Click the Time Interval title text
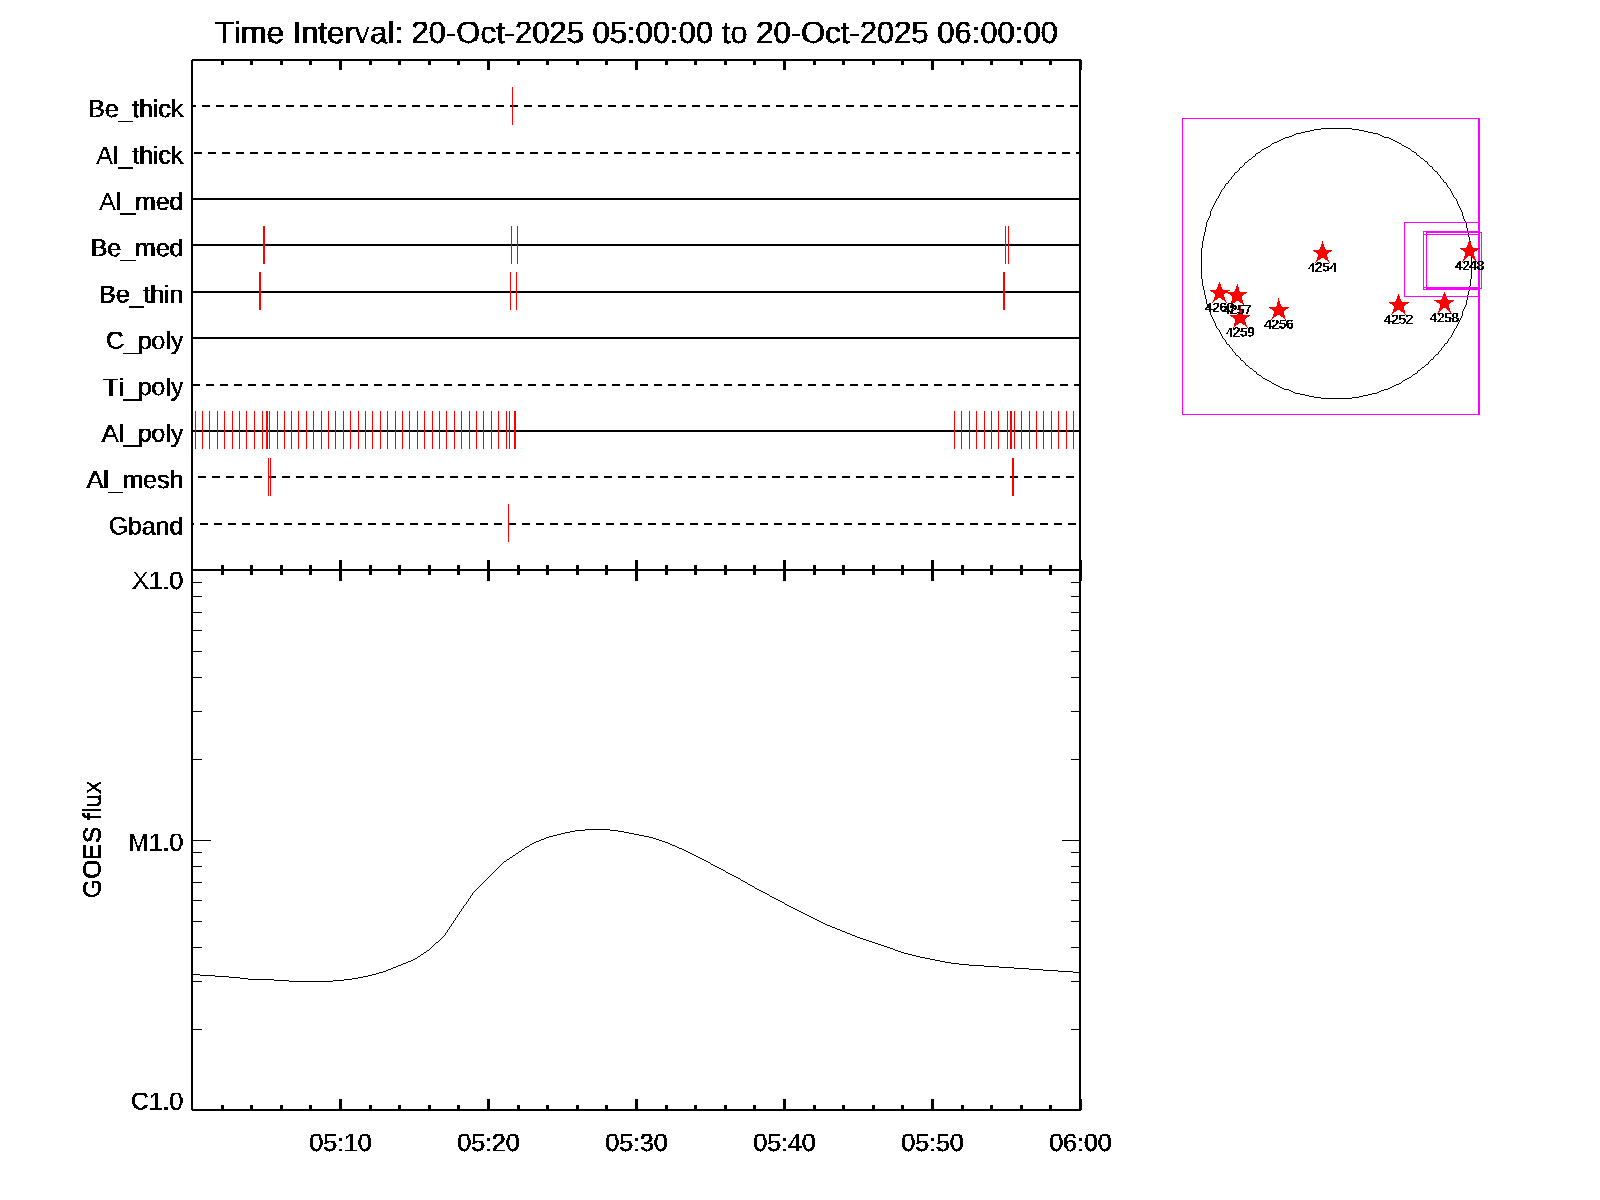This screenshot has width=1600, height=1200. click(x=636, y=33)
